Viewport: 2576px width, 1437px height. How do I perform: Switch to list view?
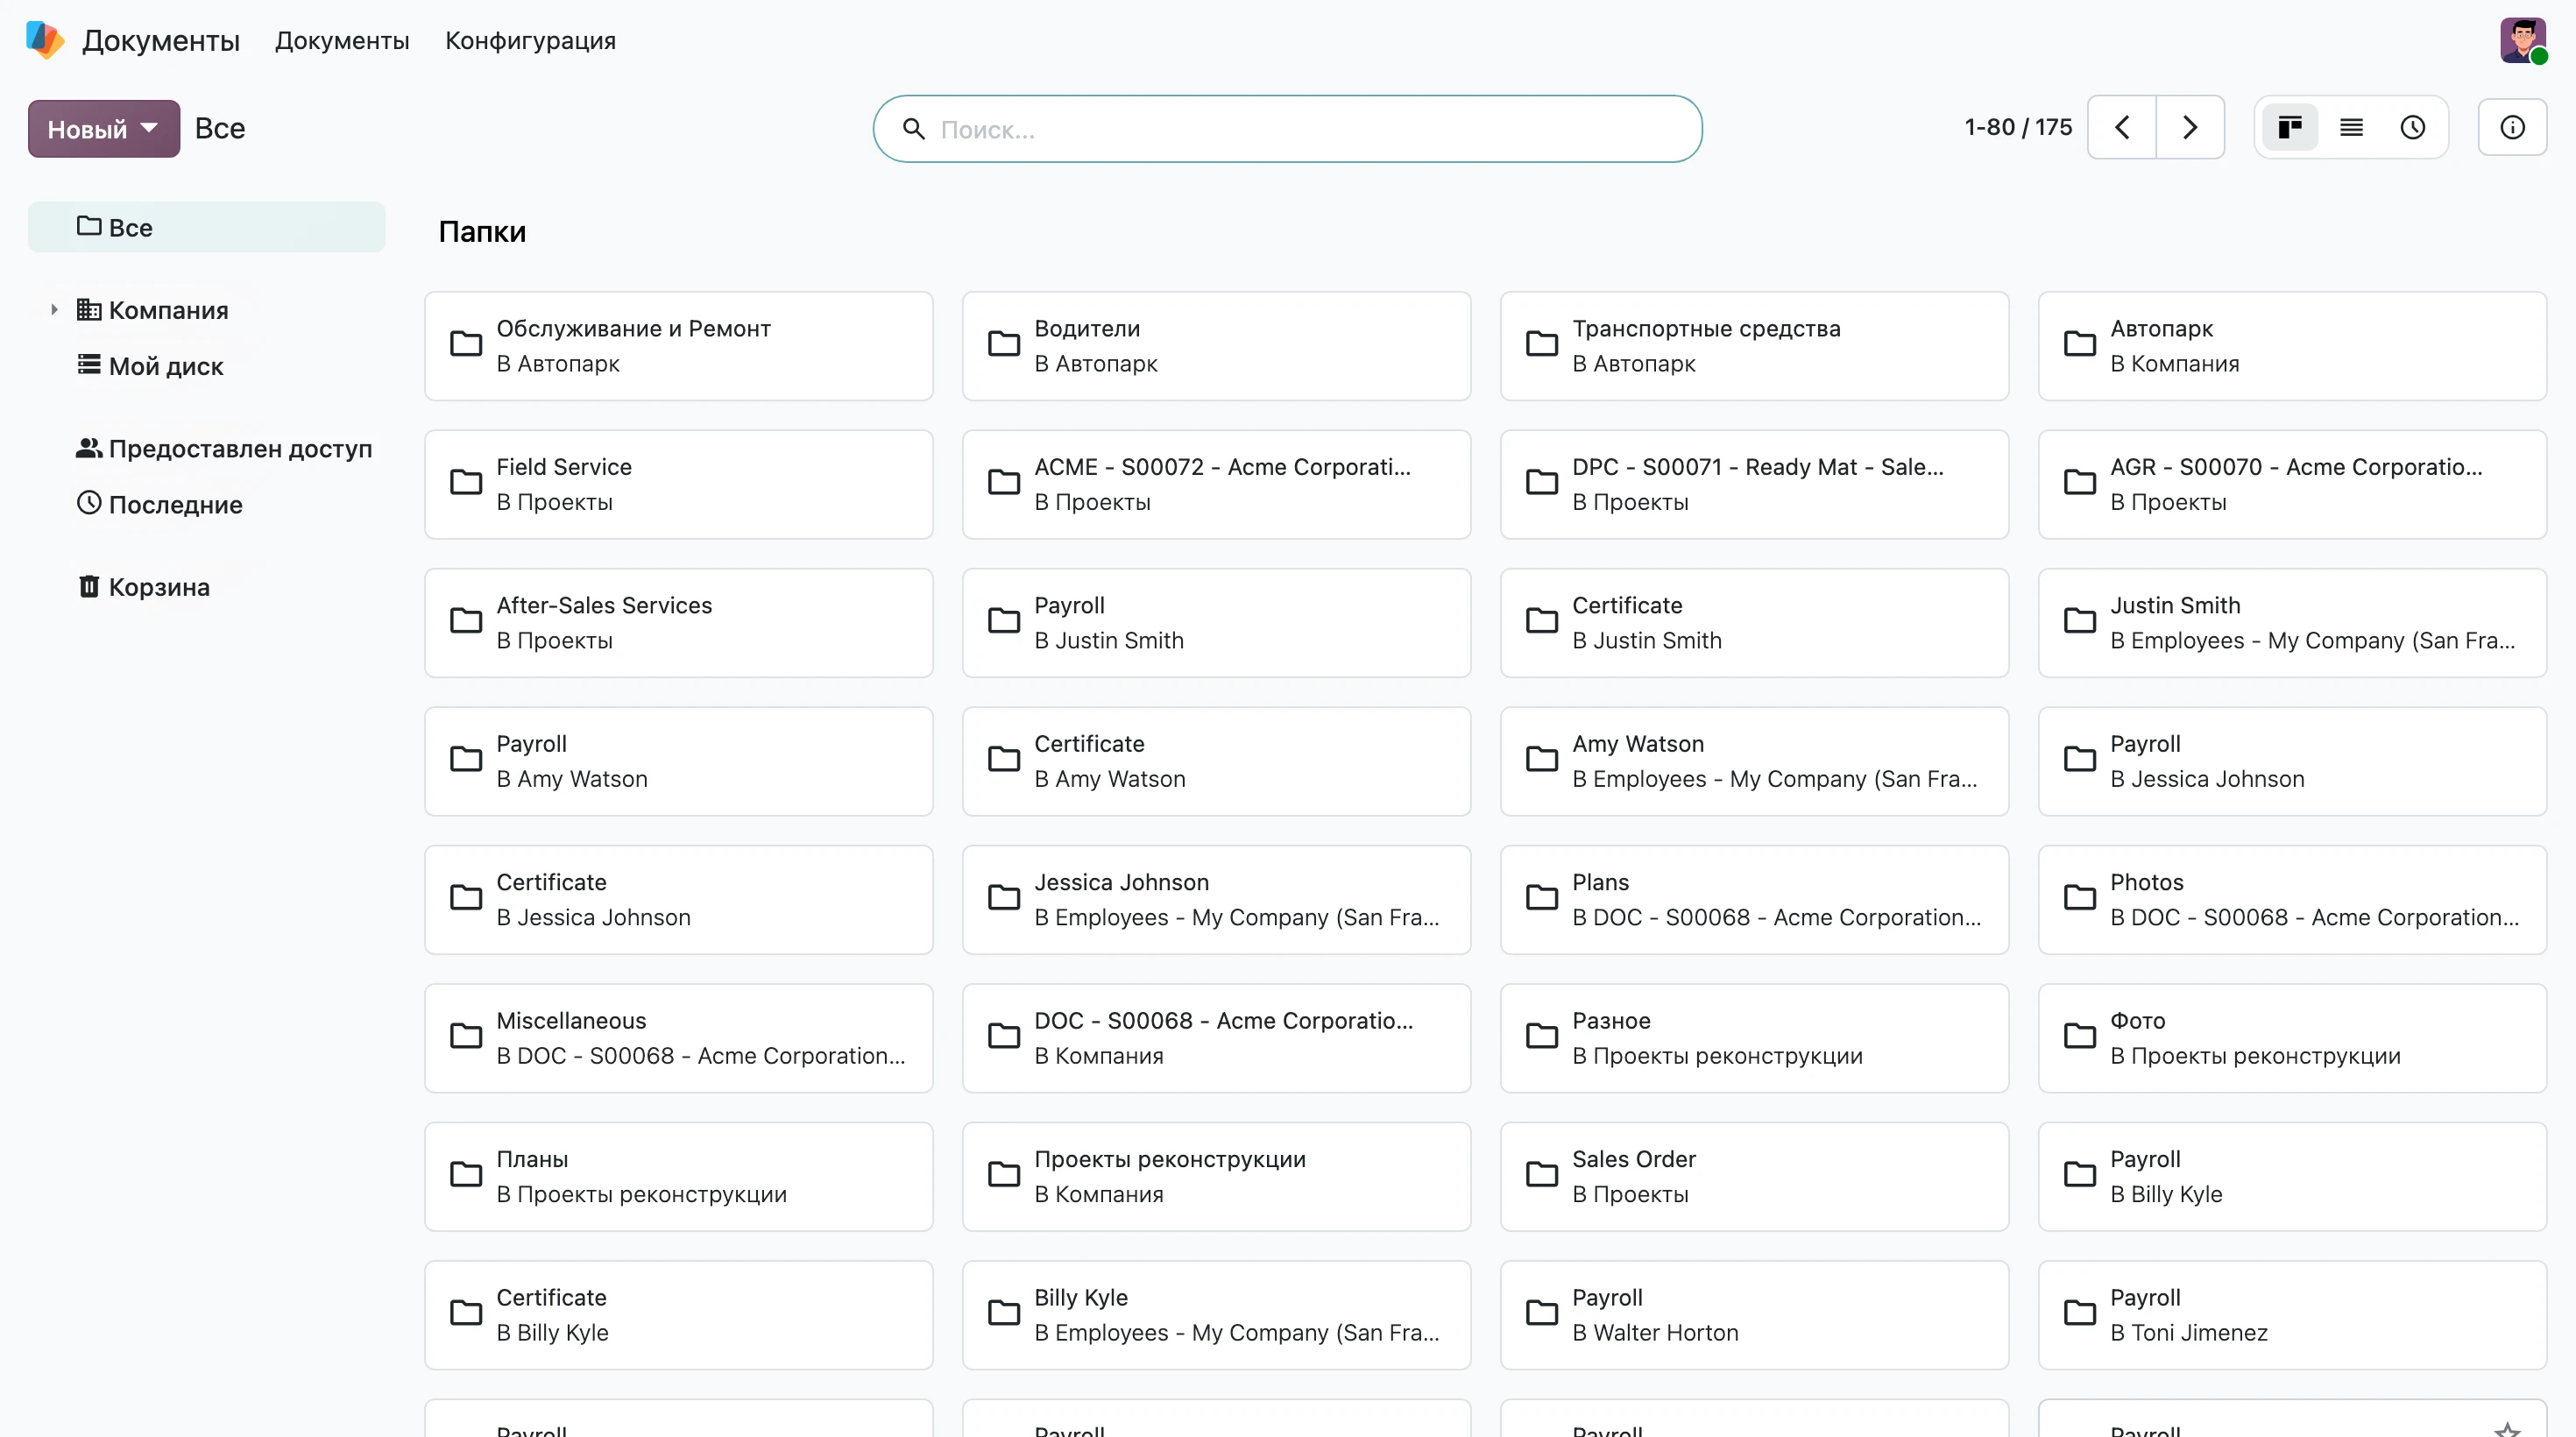[2351, 127]
